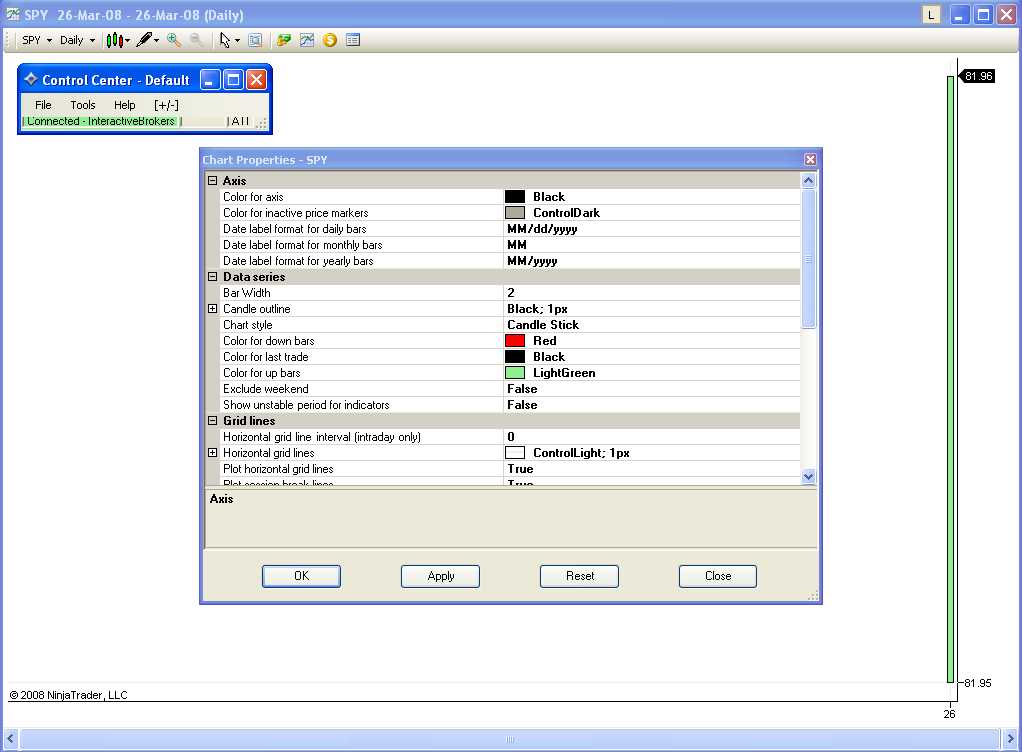Click the zoom in magnifier icon
1022x752 pixels.
coord(174,40)
